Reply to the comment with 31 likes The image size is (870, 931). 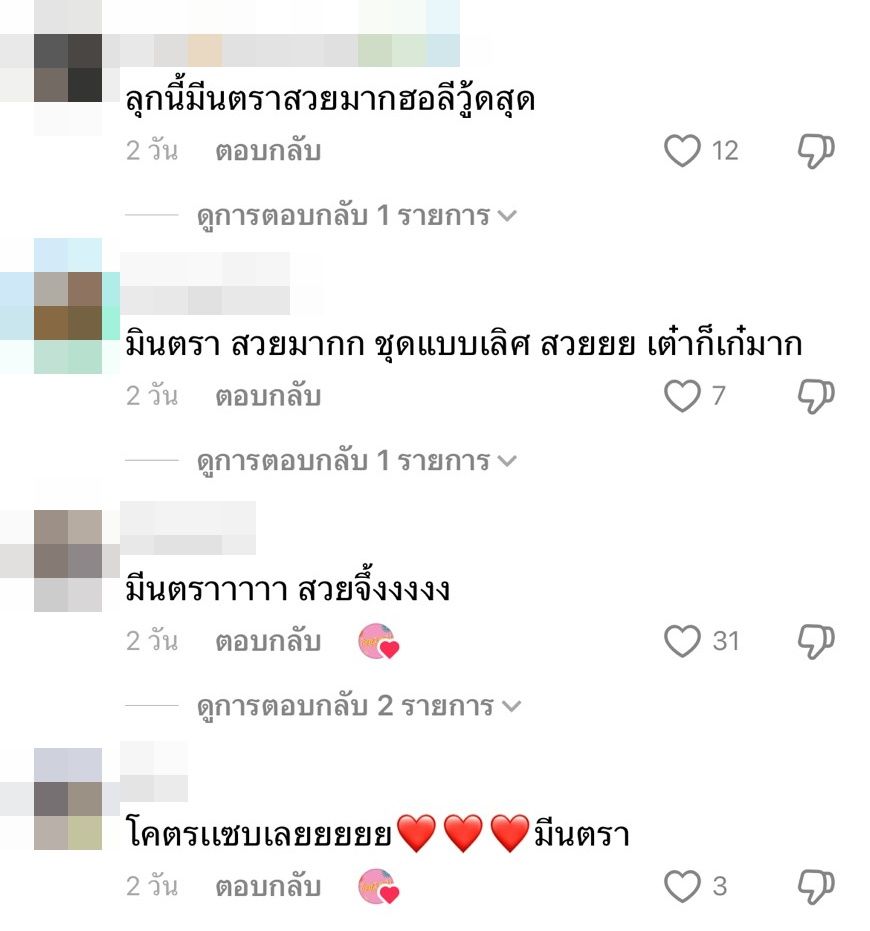coord(268,641)
